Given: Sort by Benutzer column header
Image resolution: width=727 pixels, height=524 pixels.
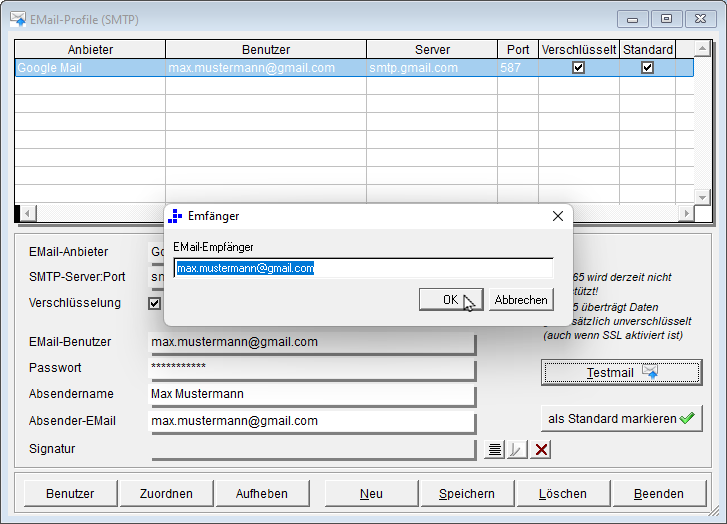Looking at the screenshot, I should pyautogui.click(x=266, y=49).
